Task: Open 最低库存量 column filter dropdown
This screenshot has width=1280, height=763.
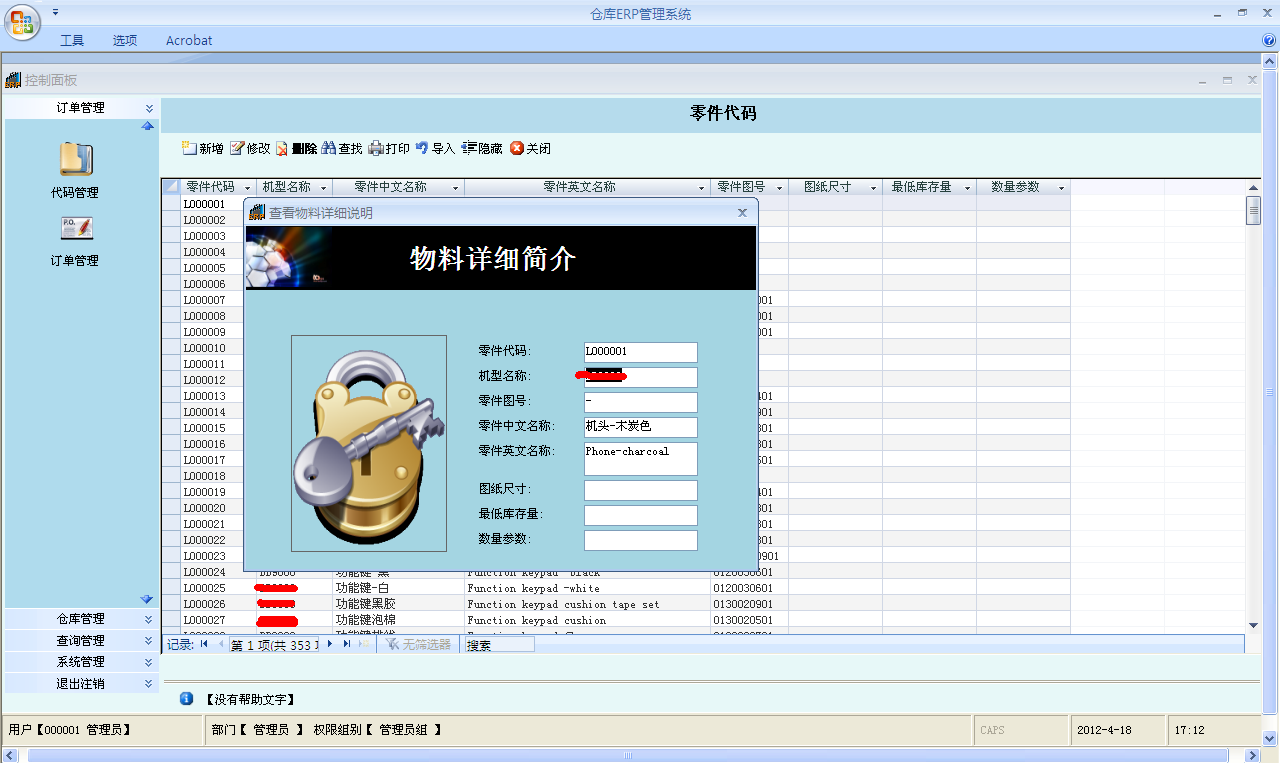Action: point(968,188)
